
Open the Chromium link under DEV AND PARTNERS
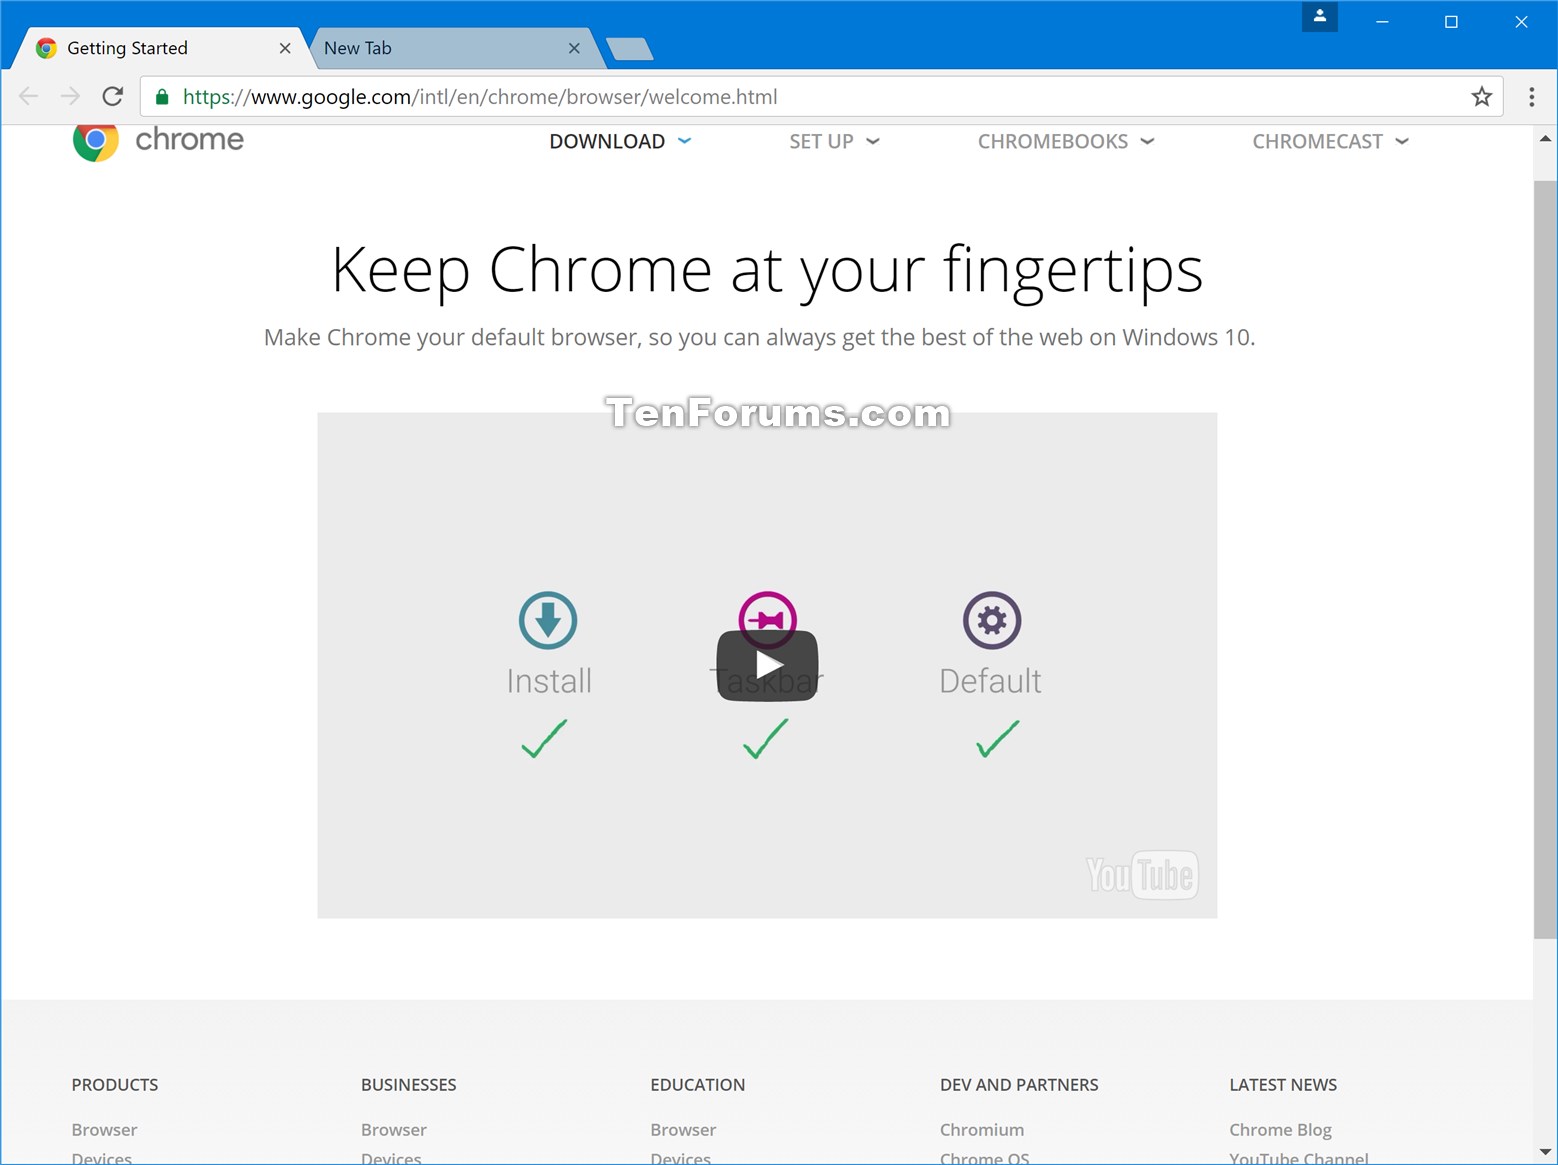tap(982, 1129)
